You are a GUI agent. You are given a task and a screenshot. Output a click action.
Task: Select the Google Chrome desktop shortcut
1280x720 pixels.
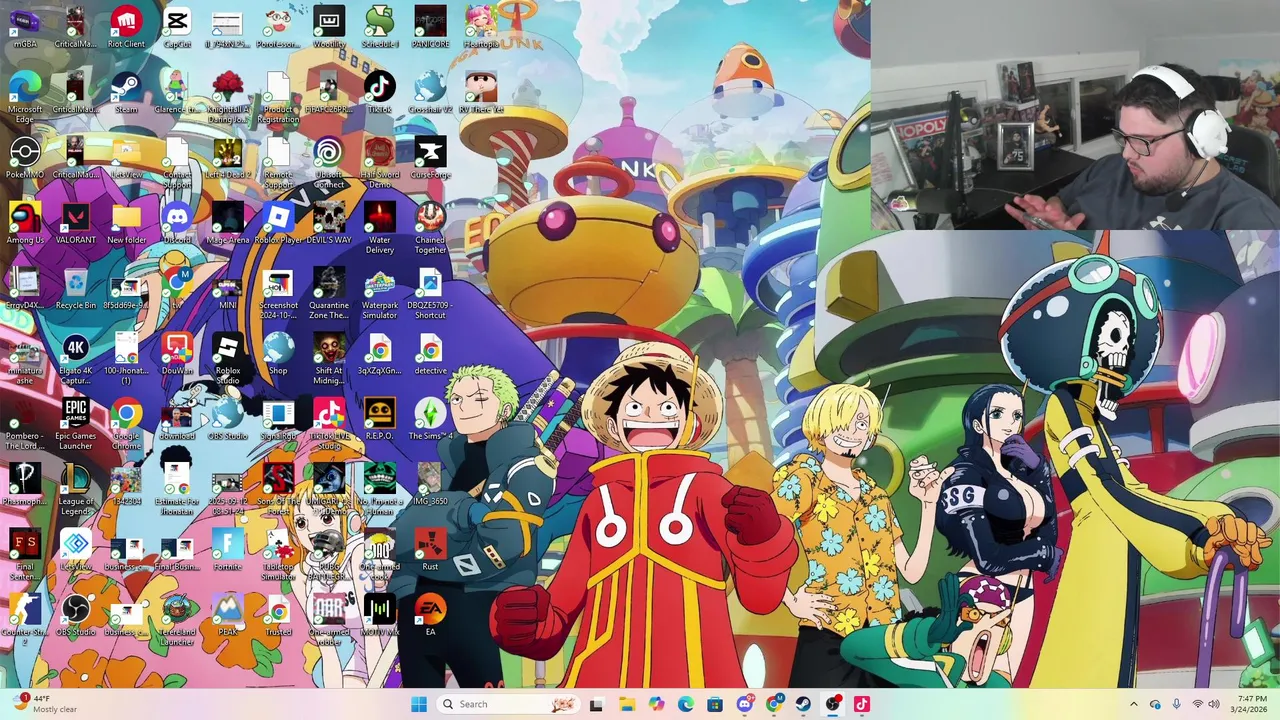[x=127, y=424]
